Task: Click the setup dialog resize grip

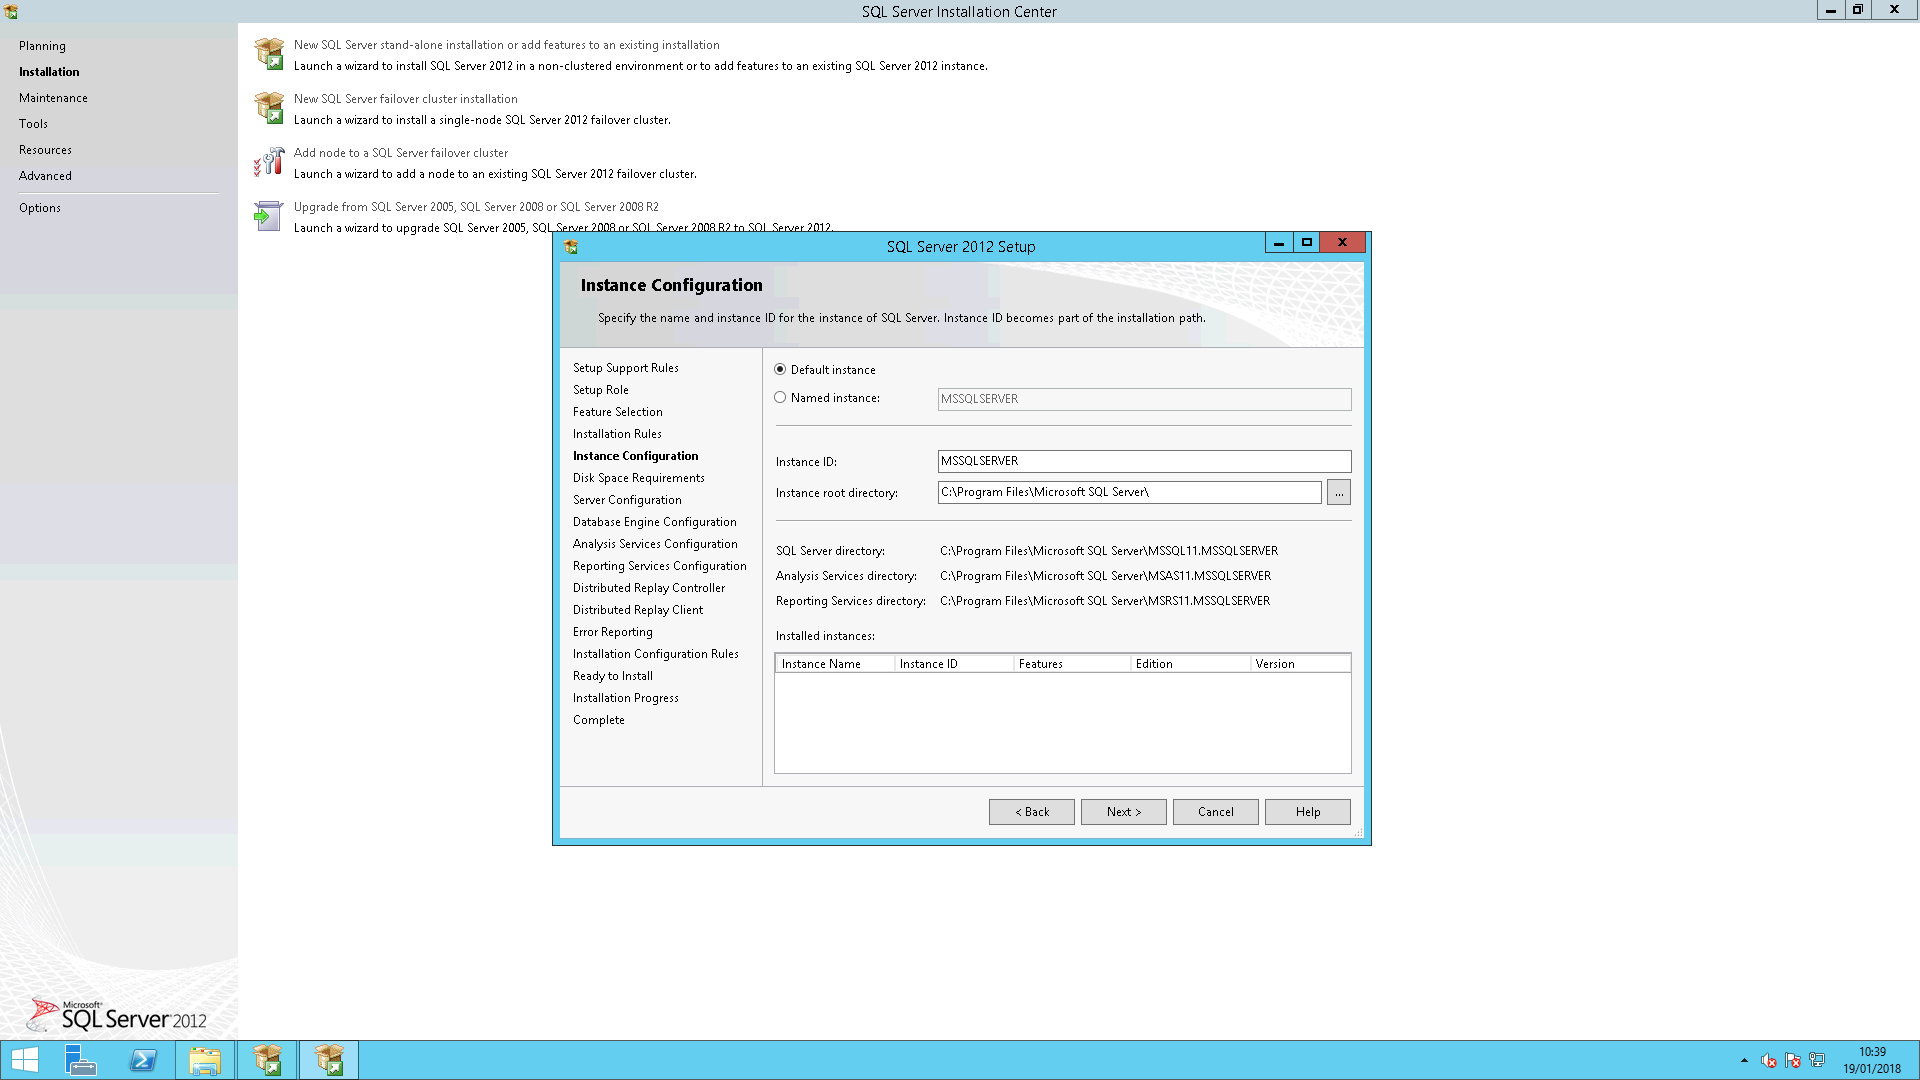Action: coord(1358,832)
